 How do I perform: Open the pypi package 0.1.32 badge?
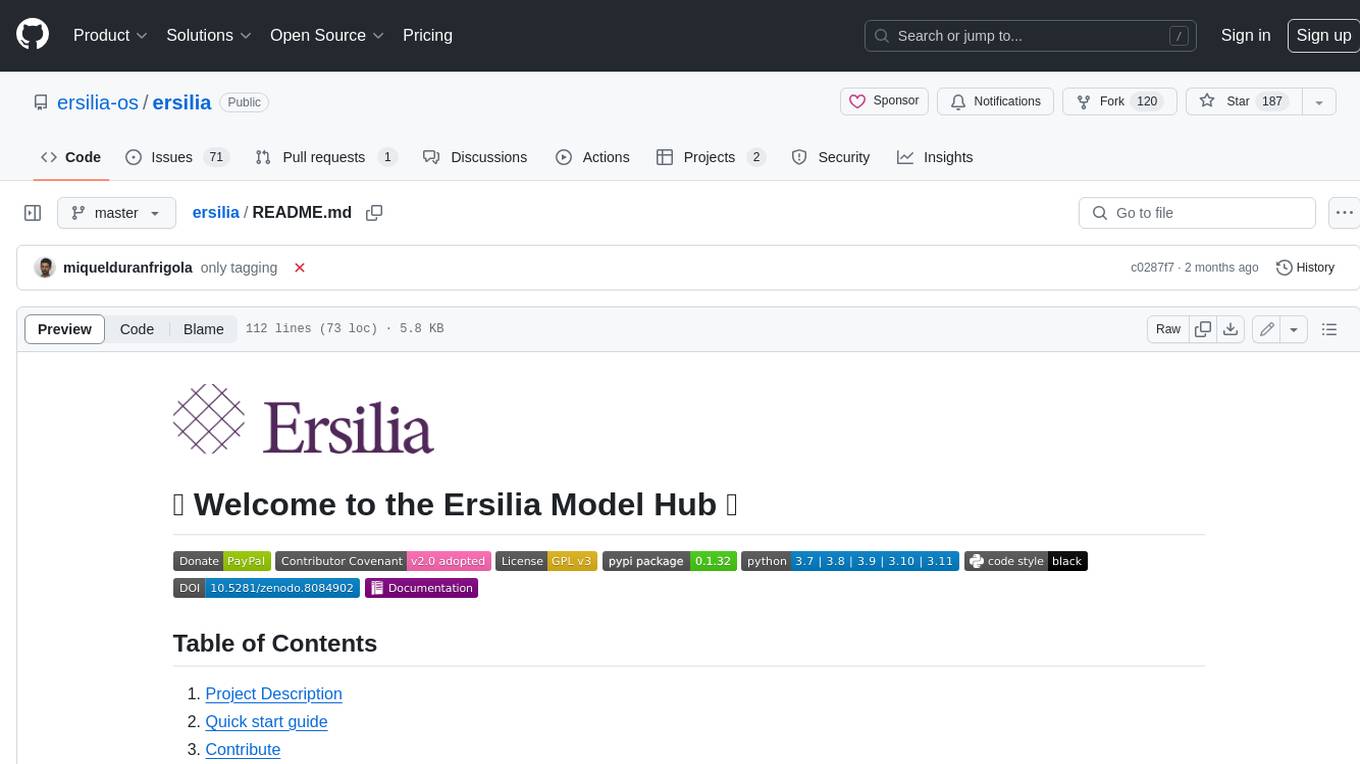click(x=669, y=561)
